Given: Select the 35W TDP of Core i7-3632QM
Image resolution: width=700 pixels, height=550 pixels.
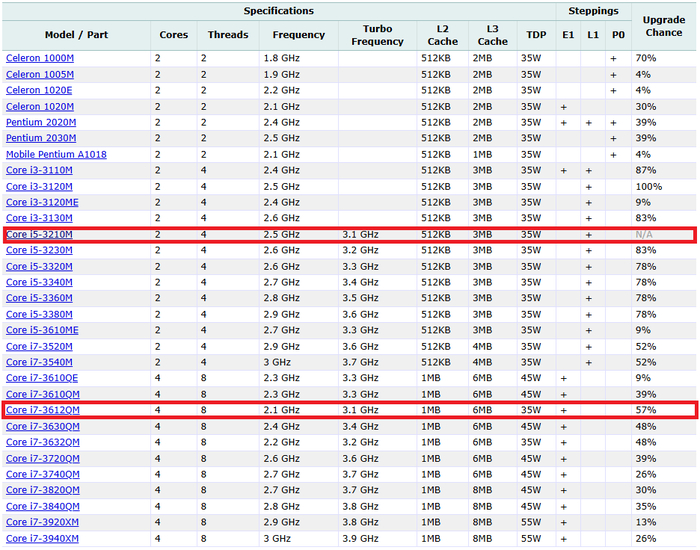Looking at the screenshot, I should click(531, 442).
